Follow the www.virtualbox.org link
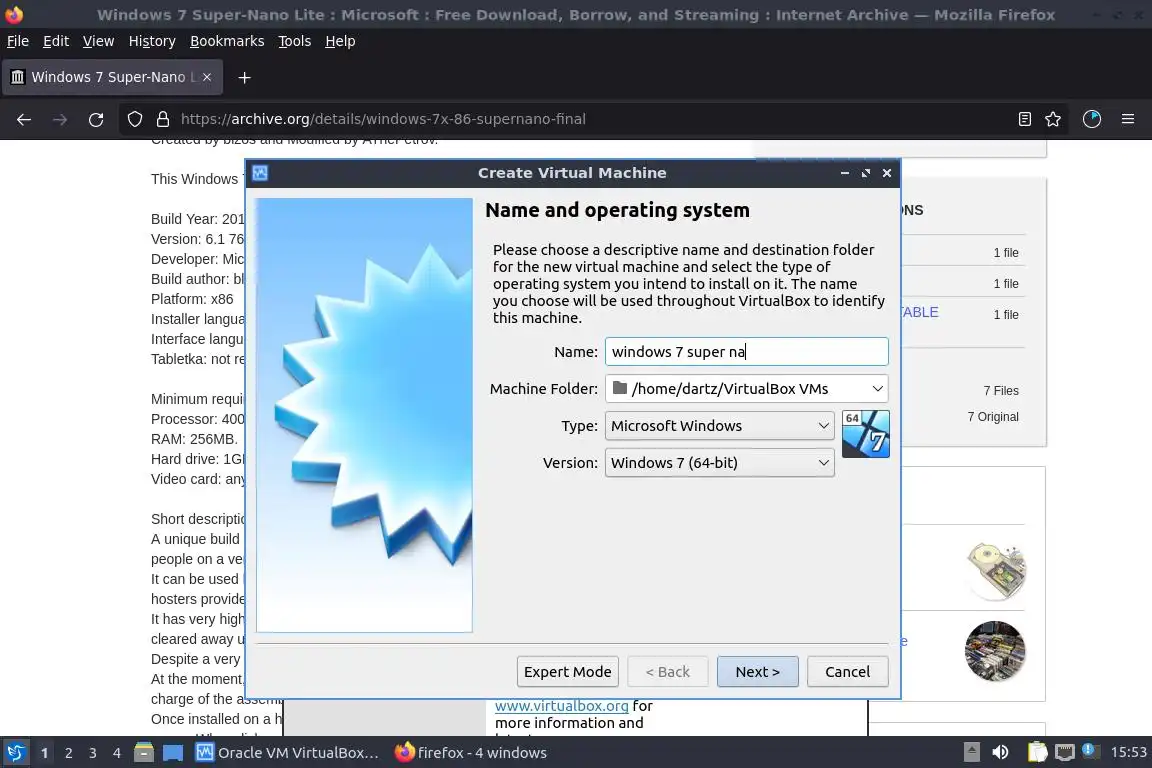 click(561, 706)
